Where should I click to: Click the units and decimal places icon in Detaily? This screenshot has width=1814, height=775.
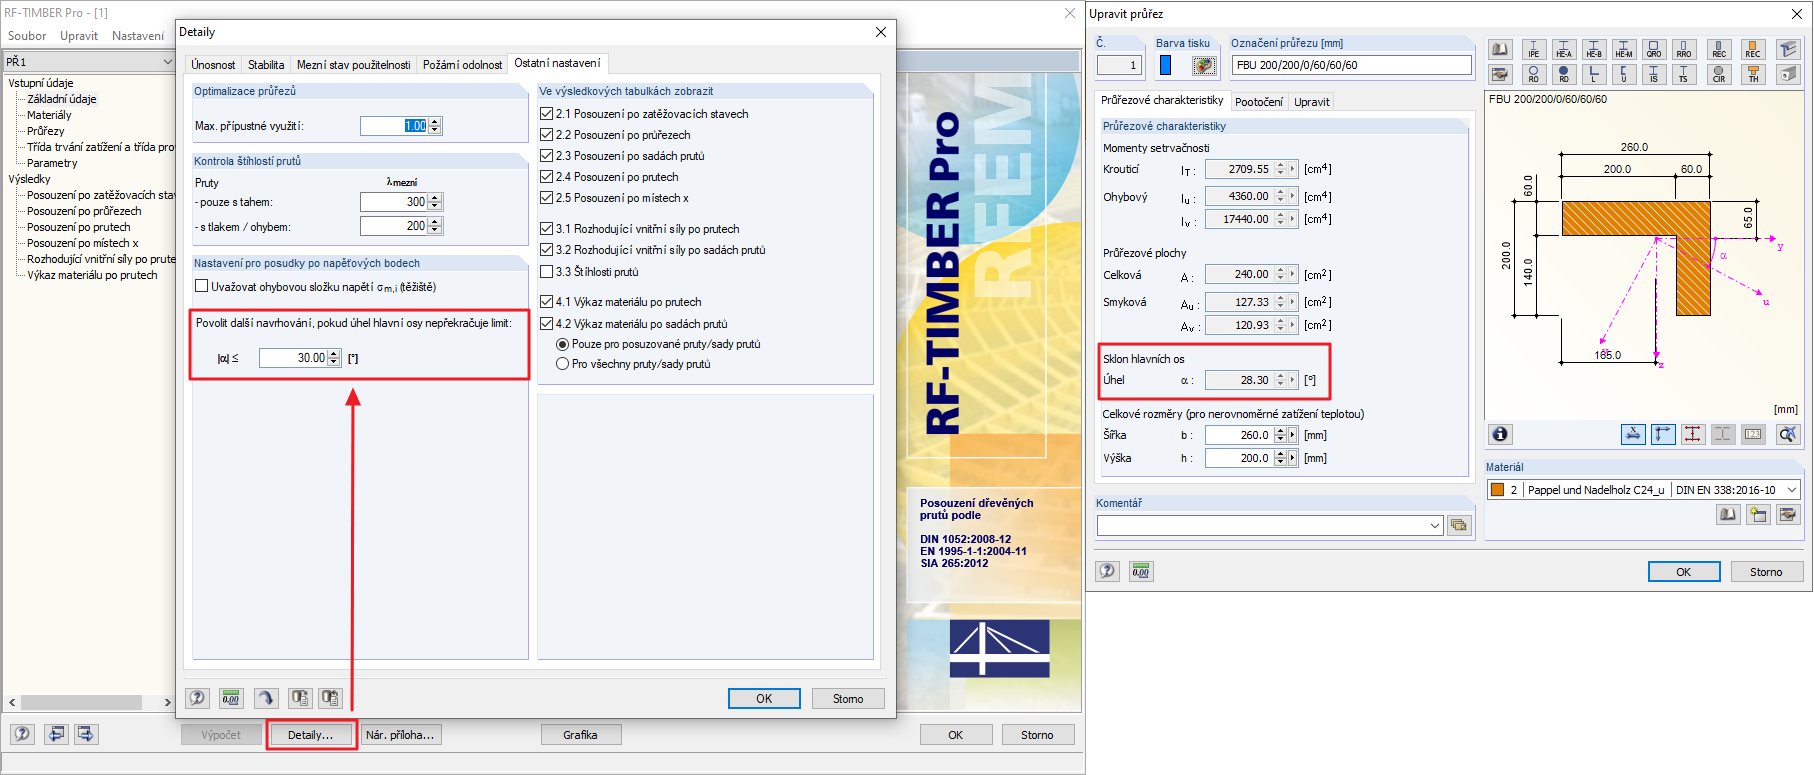[x=231, y=698]
